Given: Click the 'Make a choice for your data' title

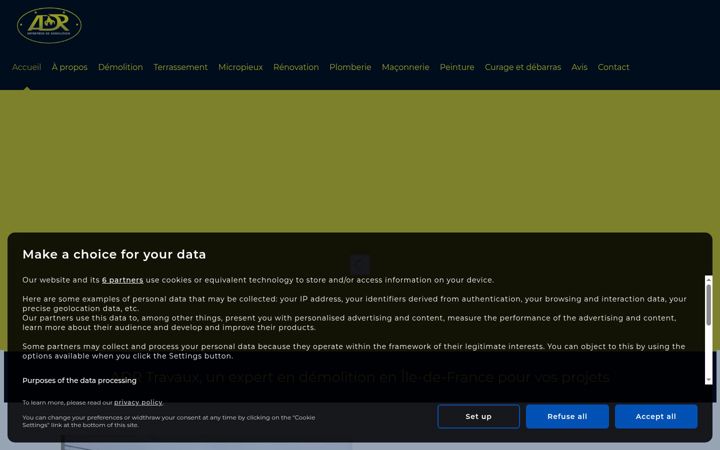Looking at the screenshot, I should tap(114, 254).
